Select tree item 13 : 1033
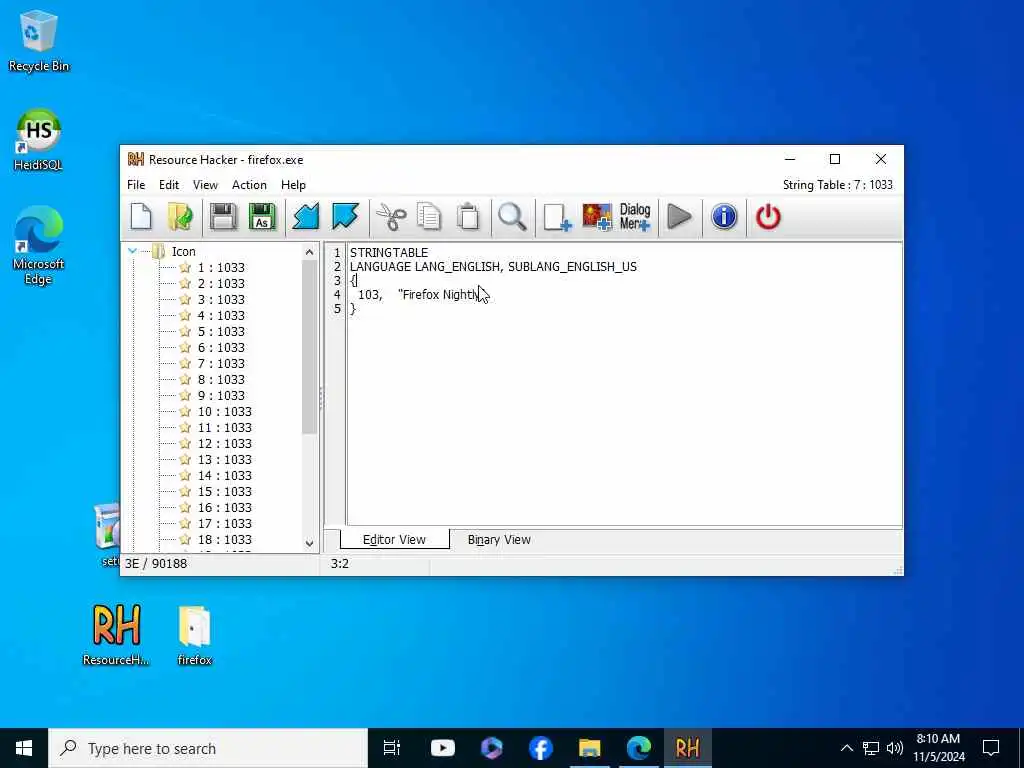Screen dimensions: 1024x768 pyautogui.click(x=225, y=459)
